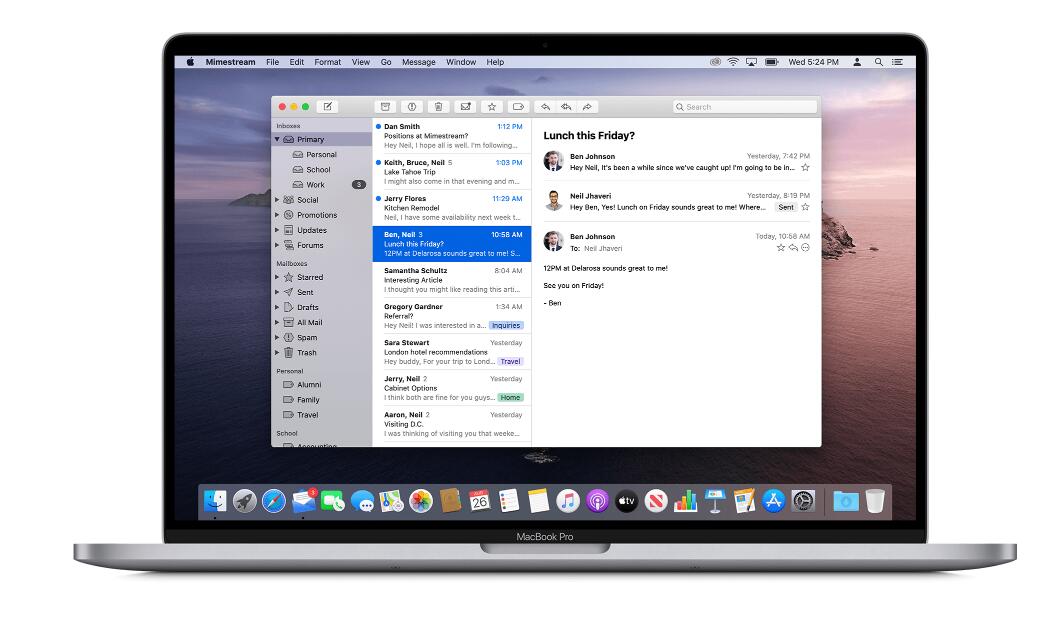The height and width of the screenshot is (625, 1047).
Task: Open the App Store from the Dock
Action: pos(773,501)
